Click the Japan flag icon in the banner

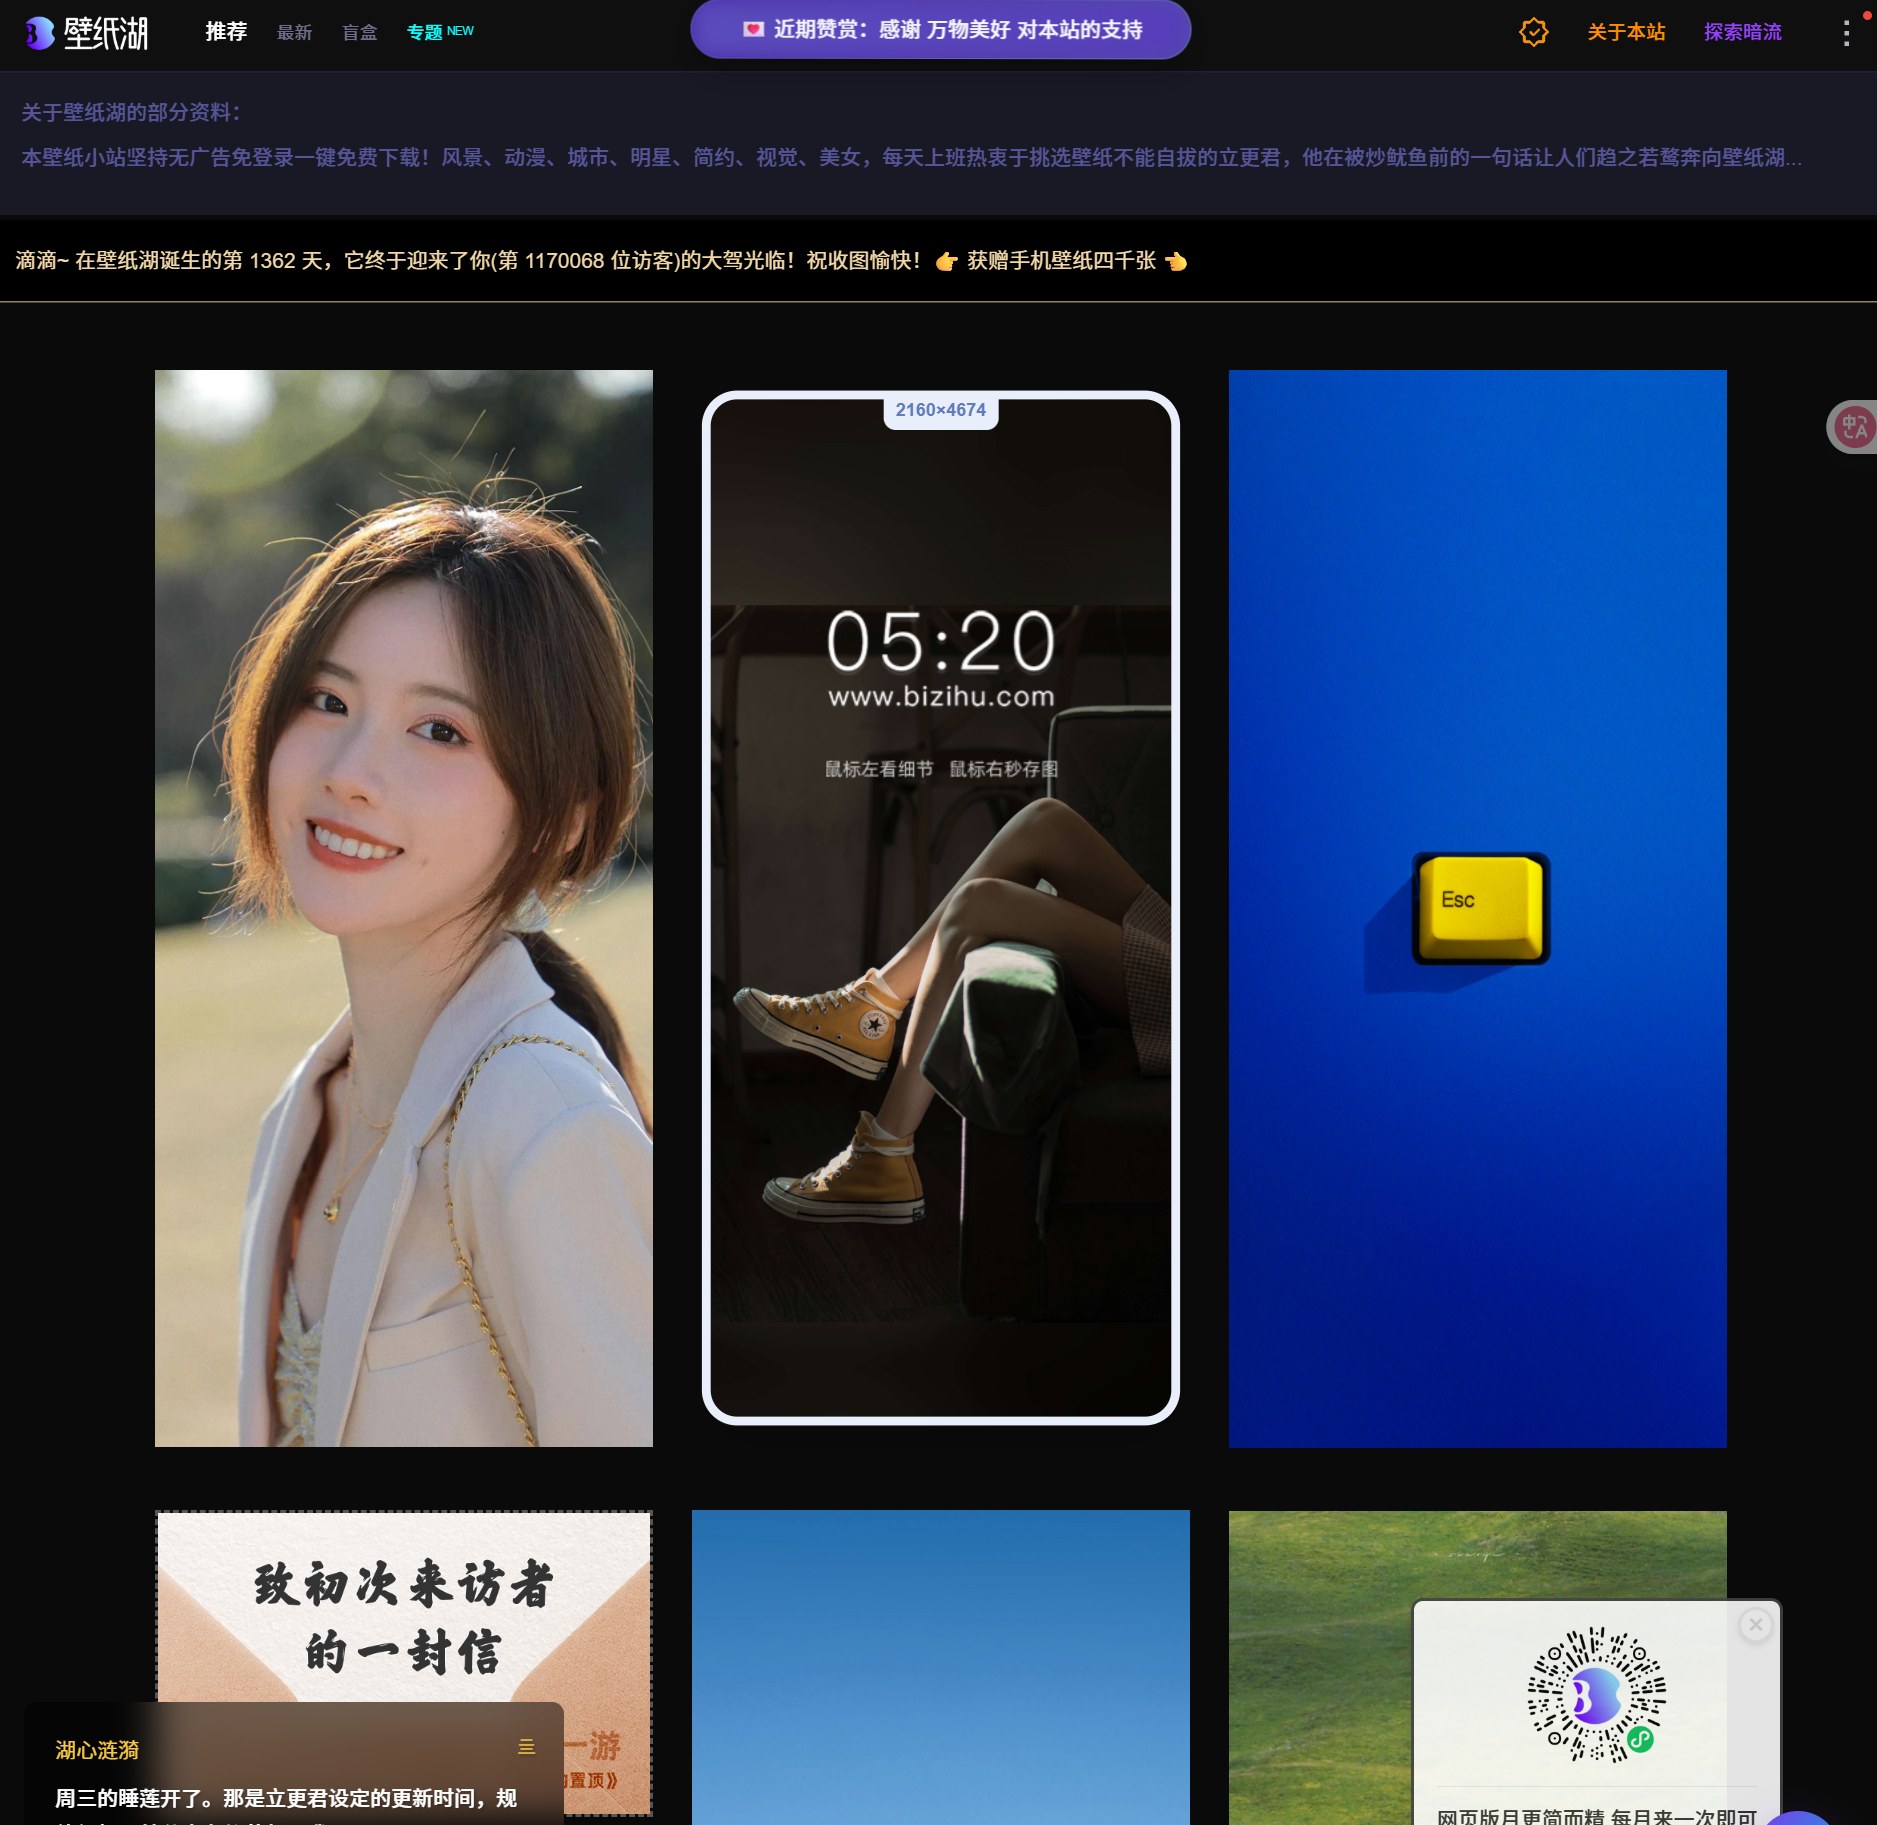752,30
